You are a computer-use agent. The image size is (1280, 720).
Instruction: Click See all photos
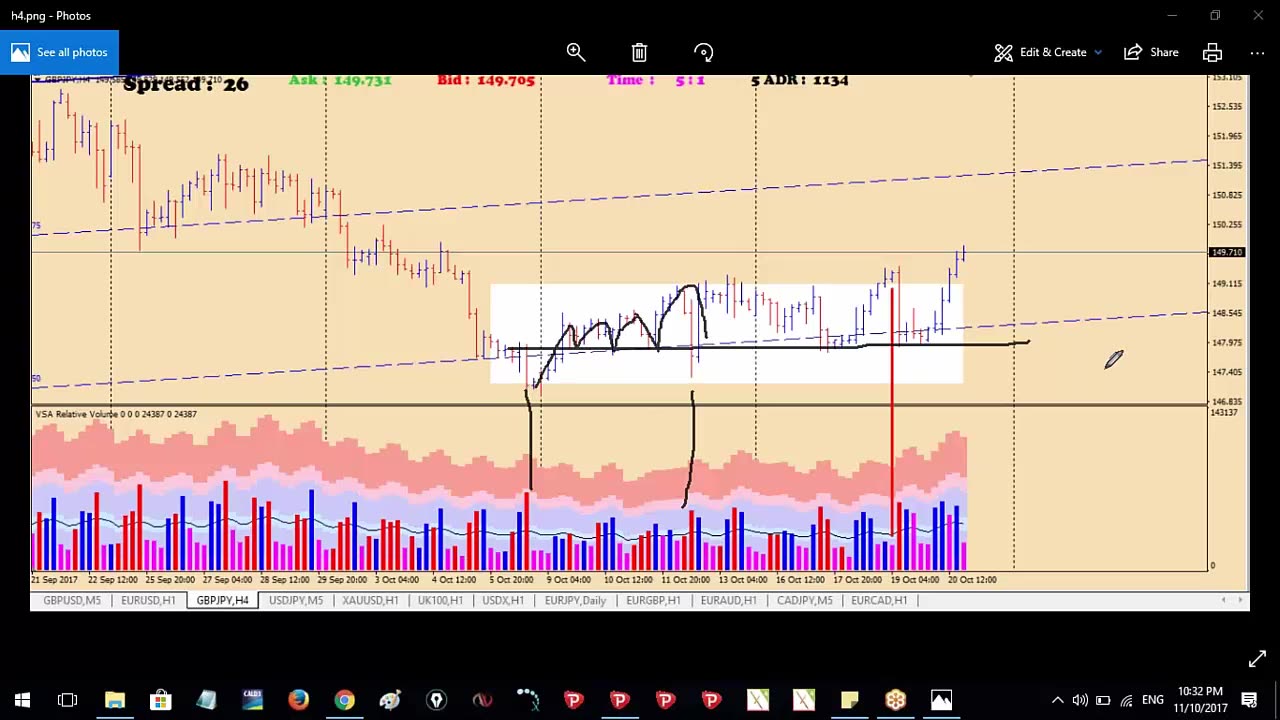pyautogui.click(x=60, y=52)
